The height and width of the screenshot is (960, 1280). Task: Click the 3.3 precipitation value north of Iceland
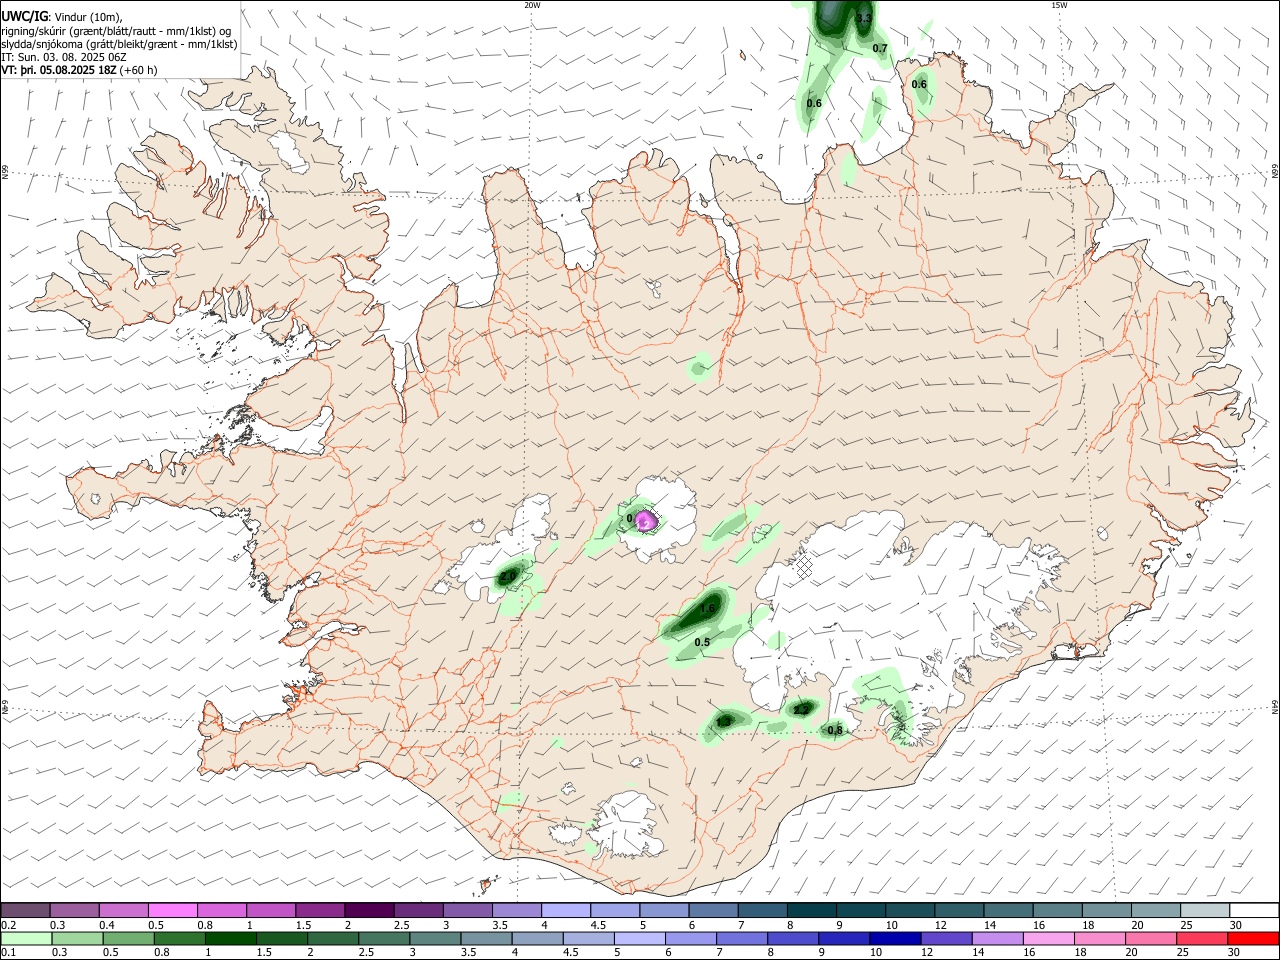pyautogui.click(x=865, y=19)
